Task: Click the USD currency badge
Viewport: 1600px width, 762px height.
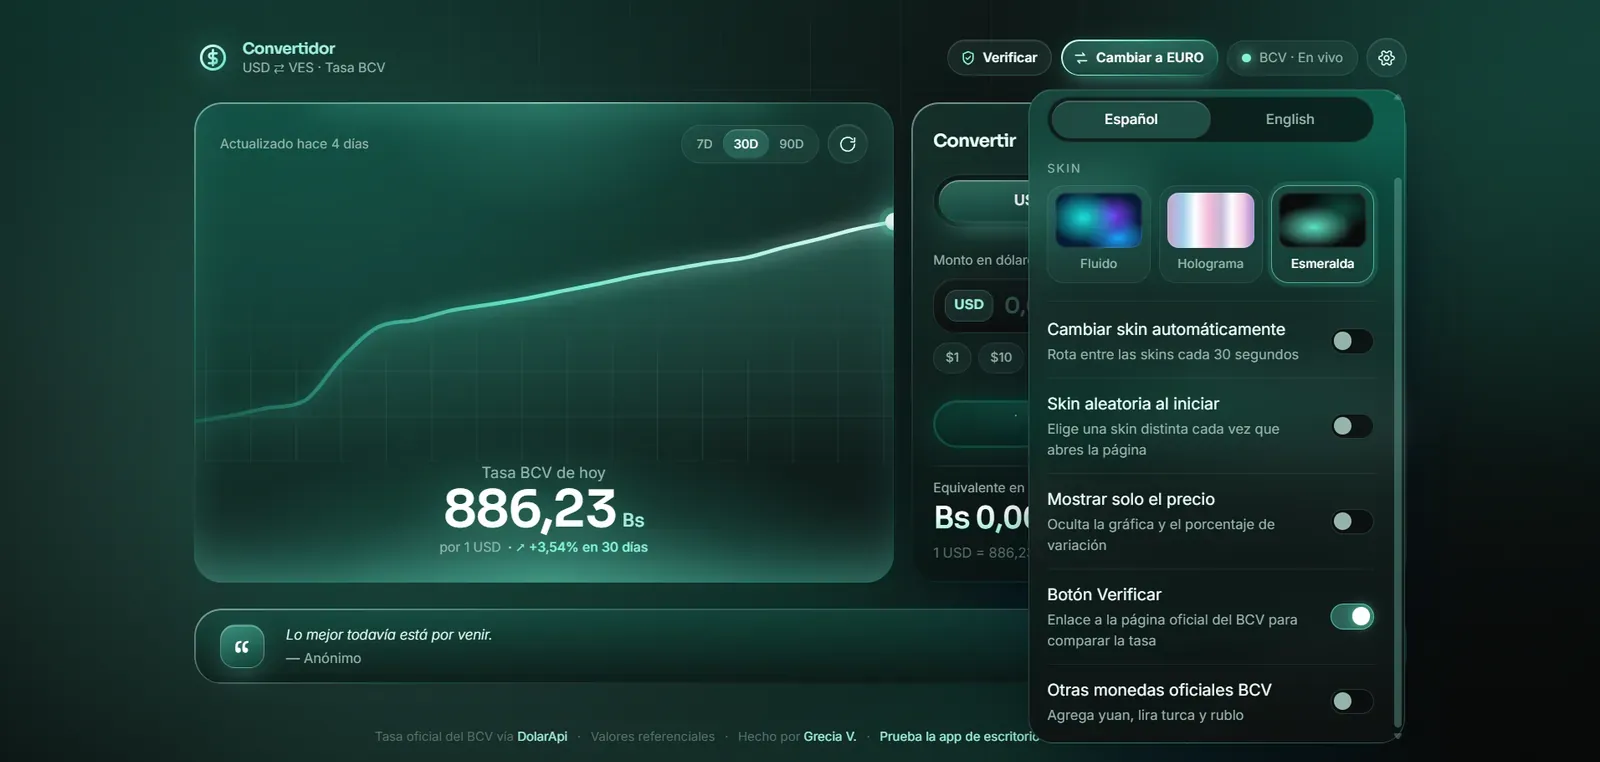Action: (968, 304)
